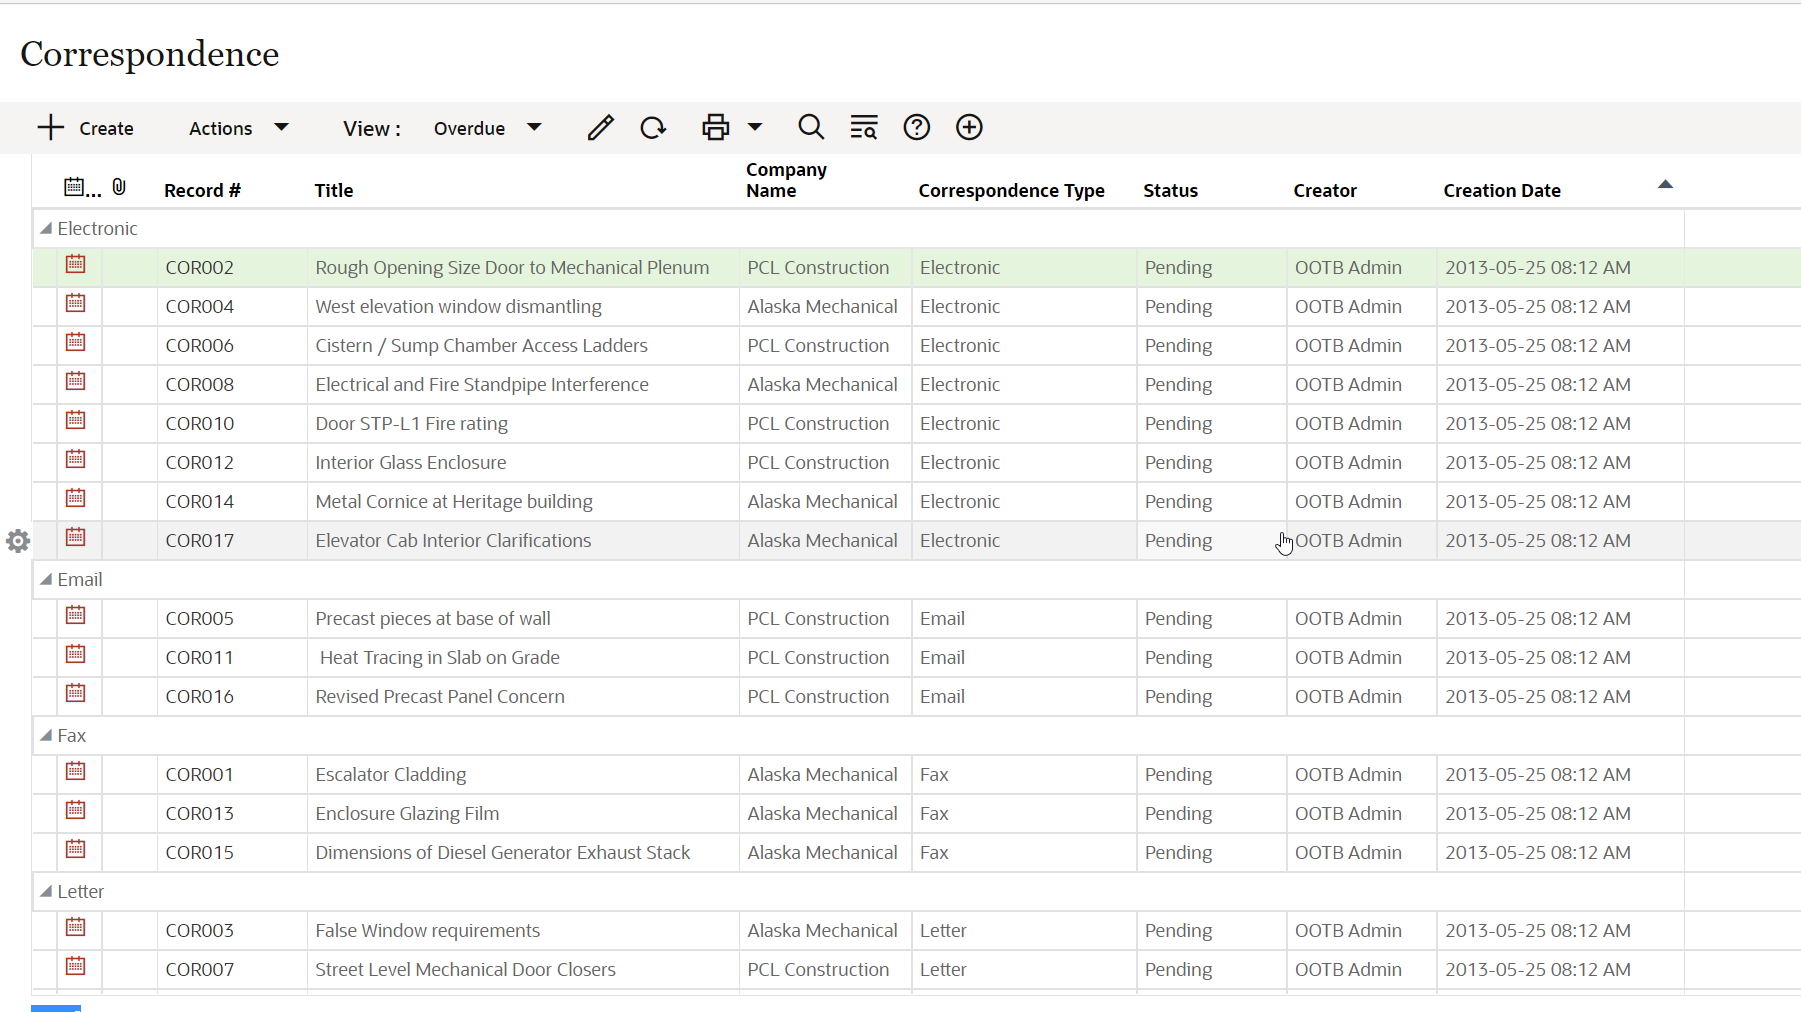Collapse the Fax group
Viewport: 1801px width, 1012px height.
tap(46, 736)
